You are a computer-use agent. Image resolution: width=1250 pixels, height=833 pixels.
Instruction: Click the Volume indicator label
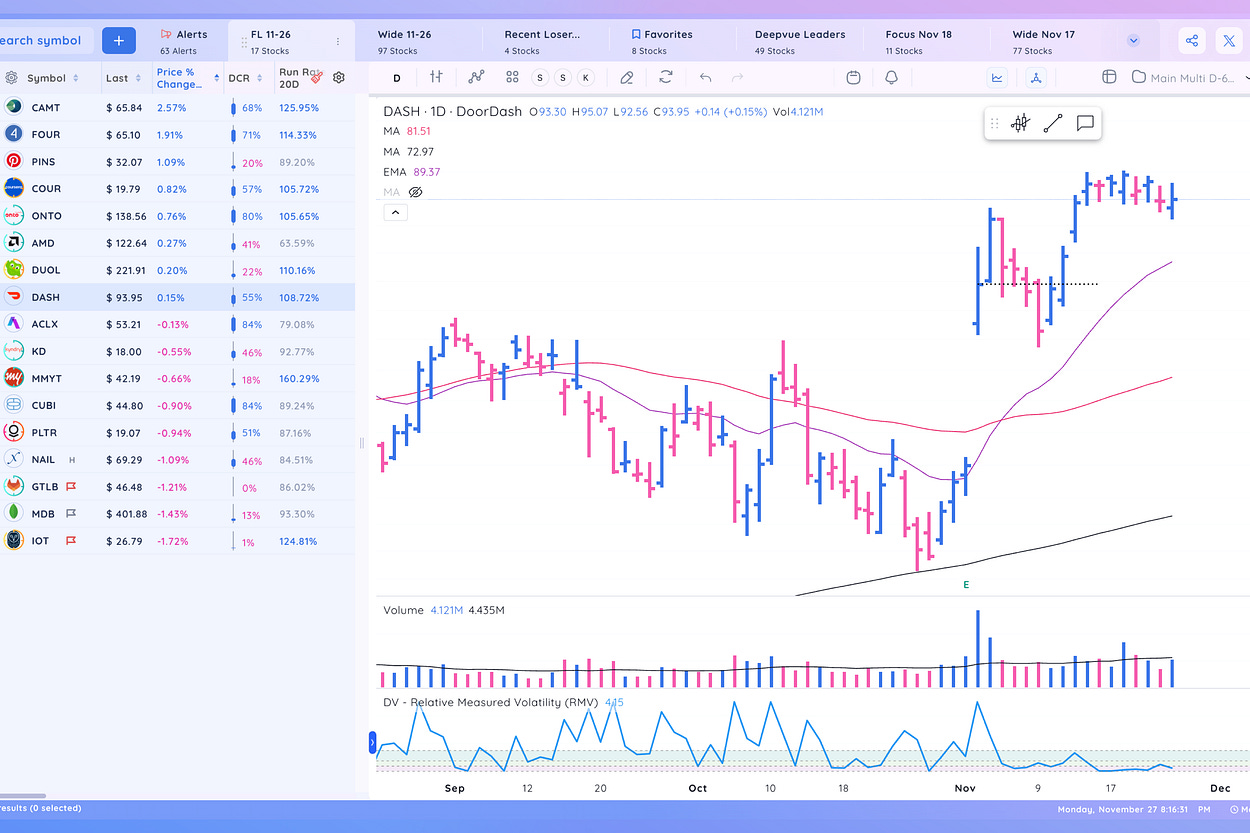coord(404,608)
